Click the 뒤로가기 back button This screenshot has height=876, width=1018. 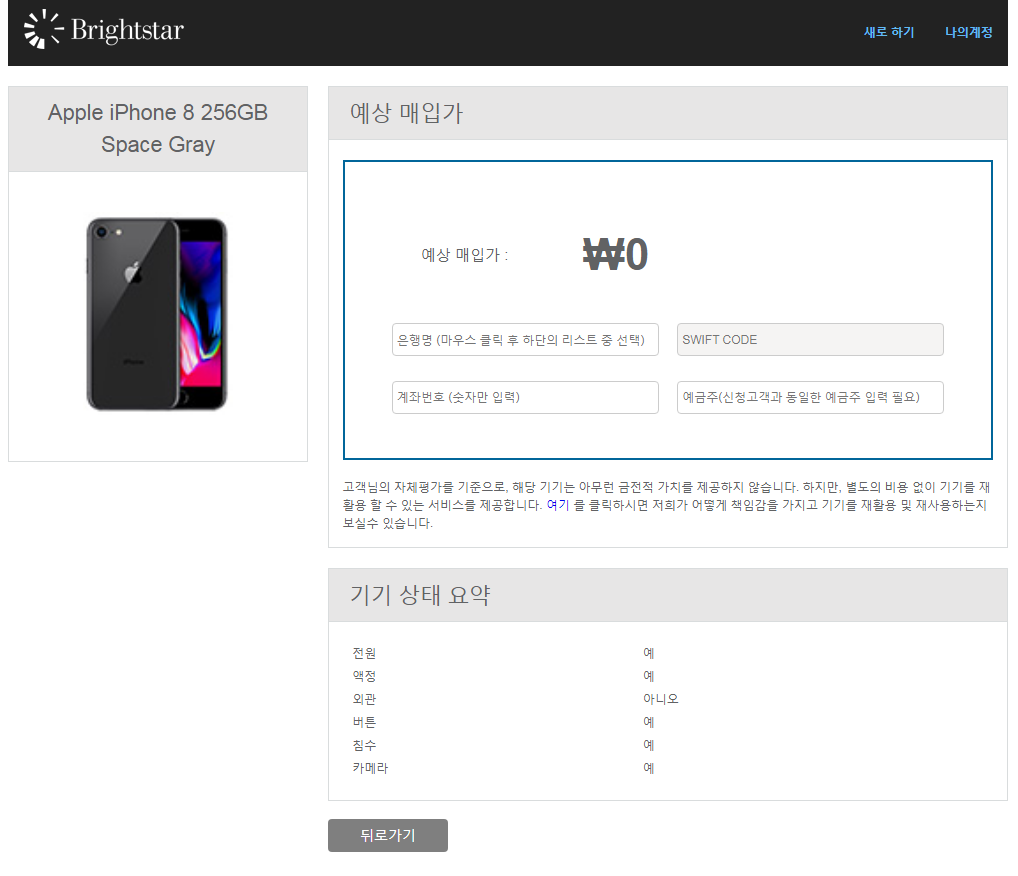tap(388, 835)
